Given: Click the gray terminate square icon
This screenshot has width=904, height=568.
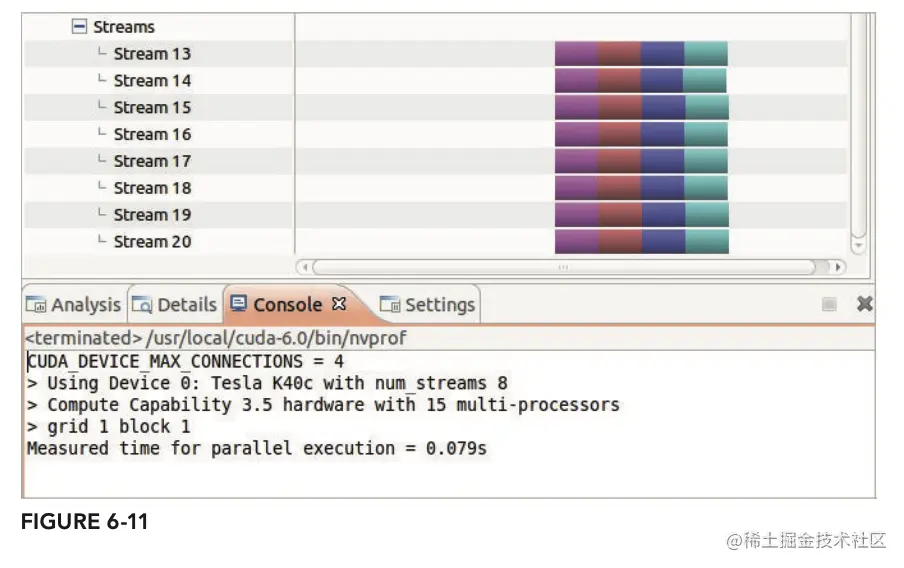Looking at the screenshot, I should click(829, 304).
